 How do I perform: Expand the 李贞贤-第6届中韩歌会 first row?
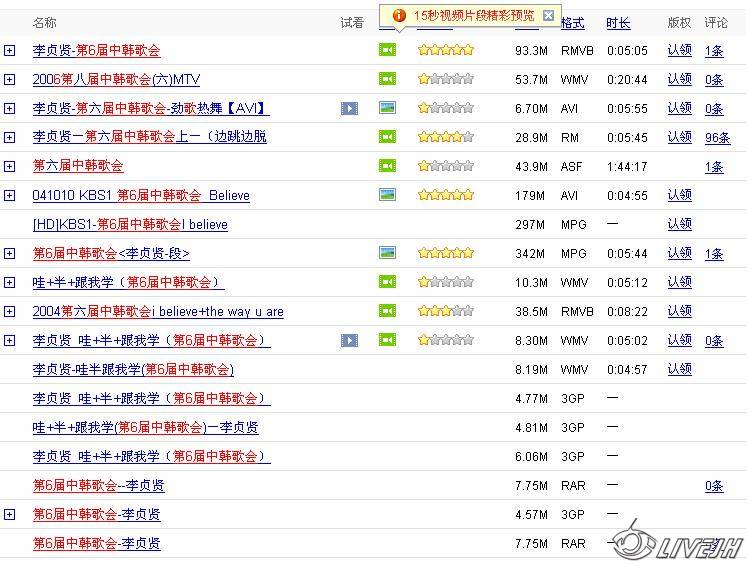point(10,50)
